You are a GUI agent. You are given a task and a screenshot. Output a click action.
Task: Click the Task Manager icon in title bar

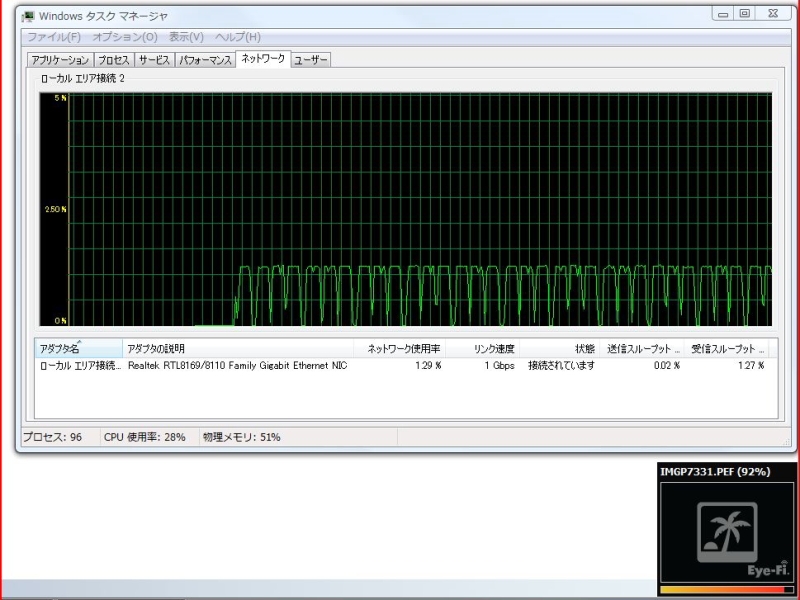coord(29,16)
